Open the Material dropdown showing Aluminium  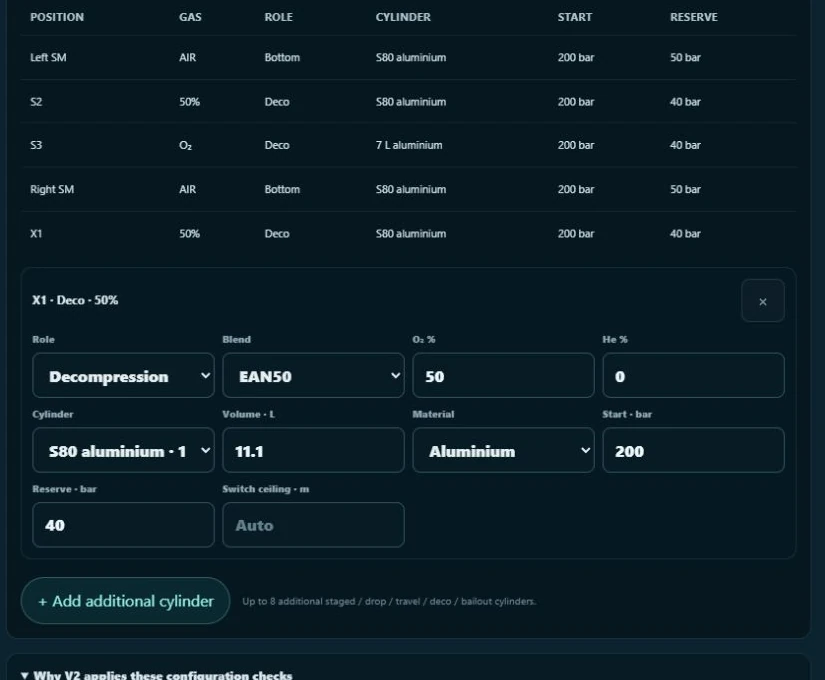click(504, 451)
